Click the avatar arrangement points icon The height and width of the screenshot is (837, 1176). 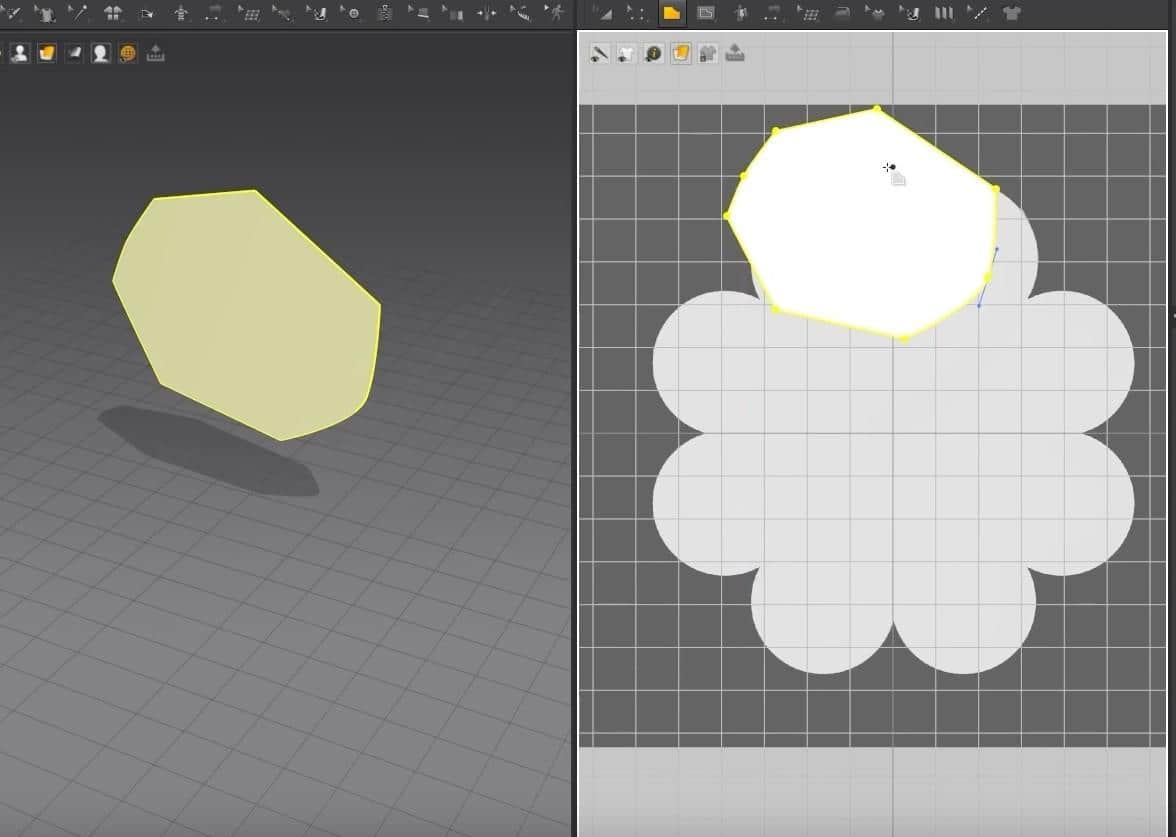click(181, 13)
